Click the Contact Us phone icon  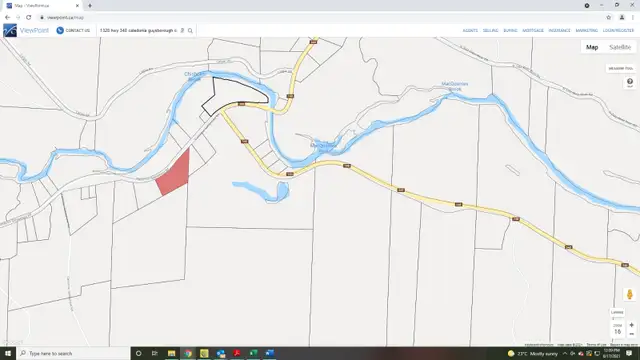[x=60, y=31]
